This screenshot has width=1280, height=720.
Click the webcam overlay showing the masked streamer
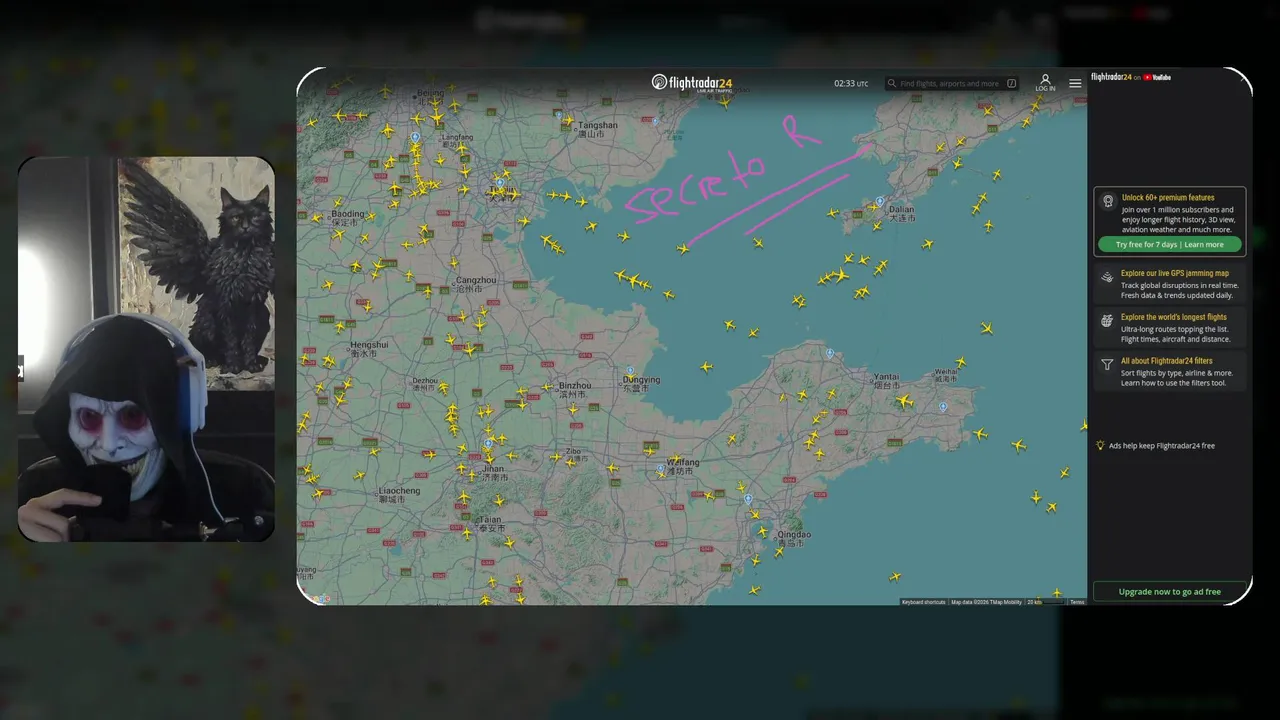point(146,349)
